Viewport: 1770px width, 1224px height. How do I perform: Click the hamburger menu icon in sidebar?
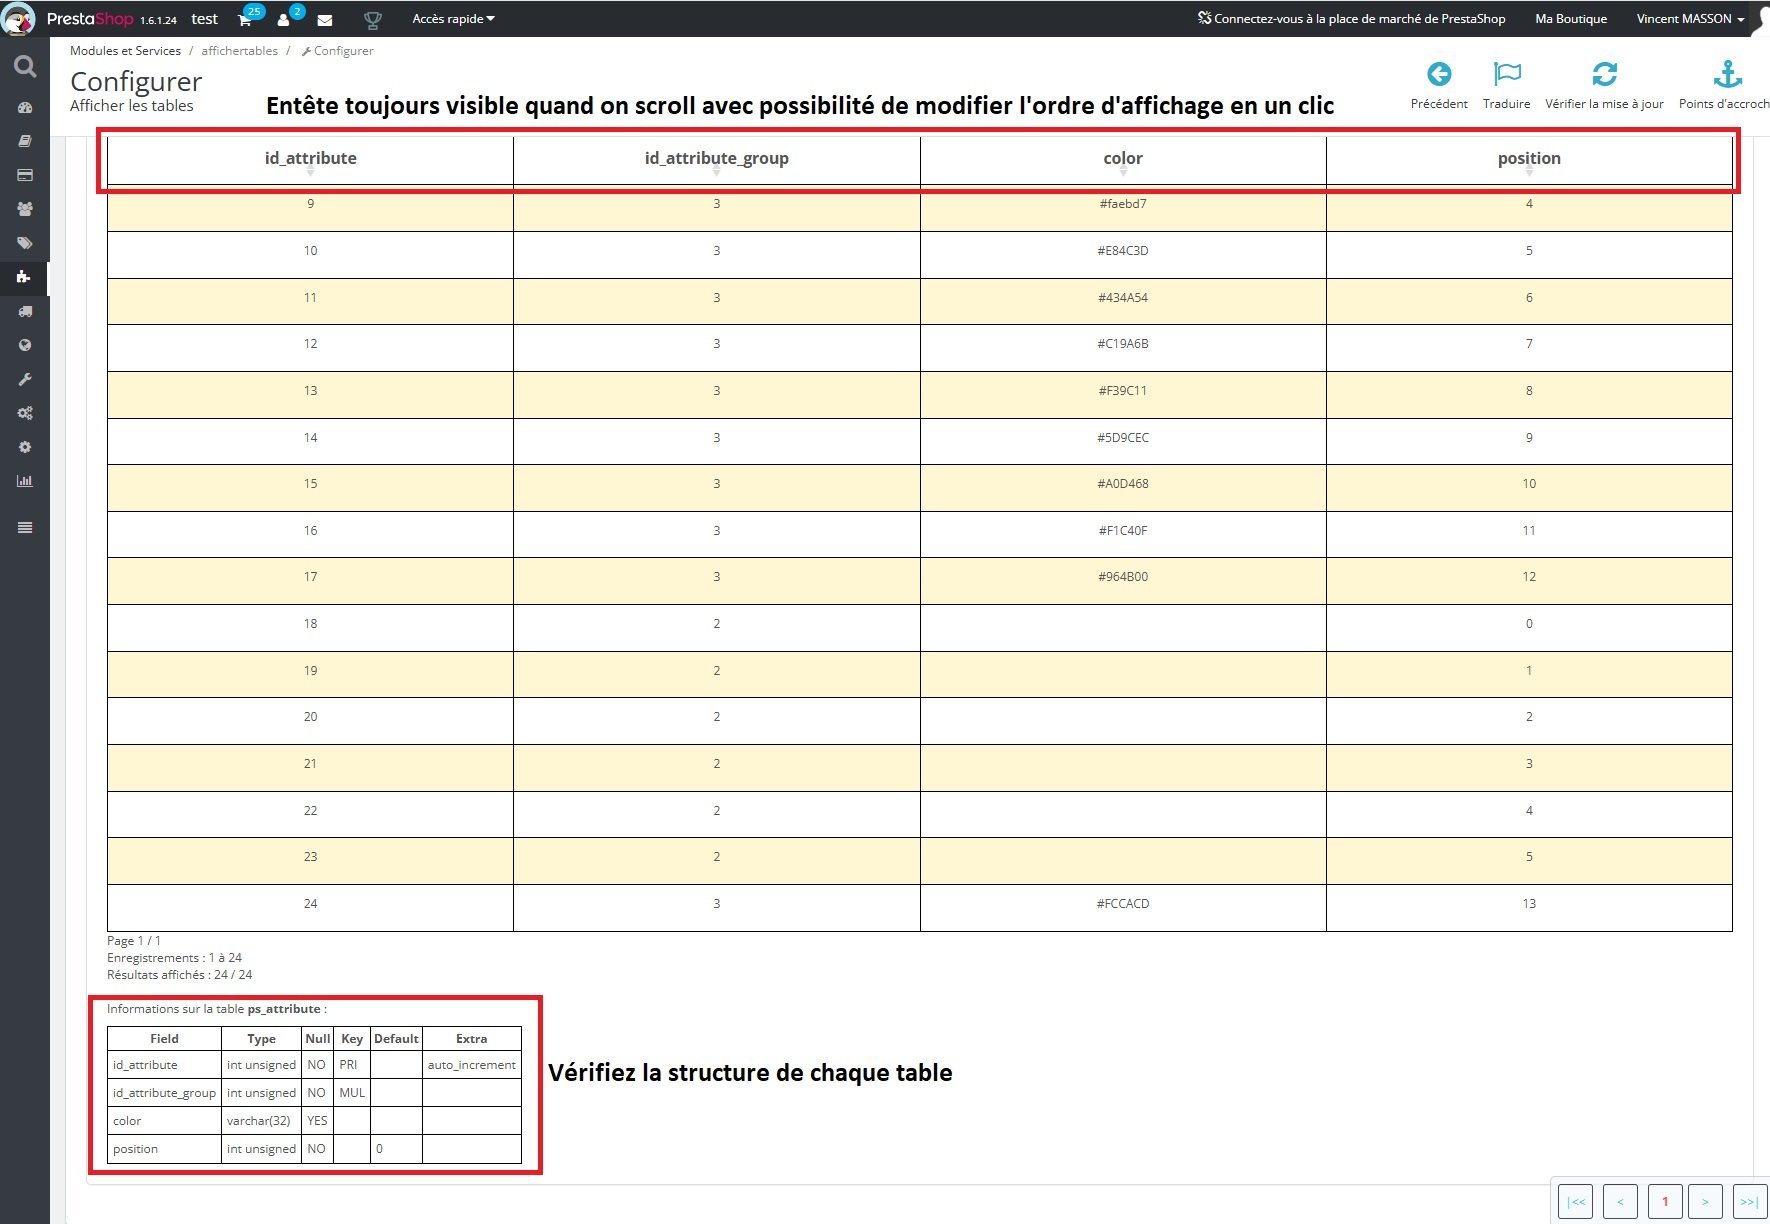pyautogui.click(x=25, y=527)
